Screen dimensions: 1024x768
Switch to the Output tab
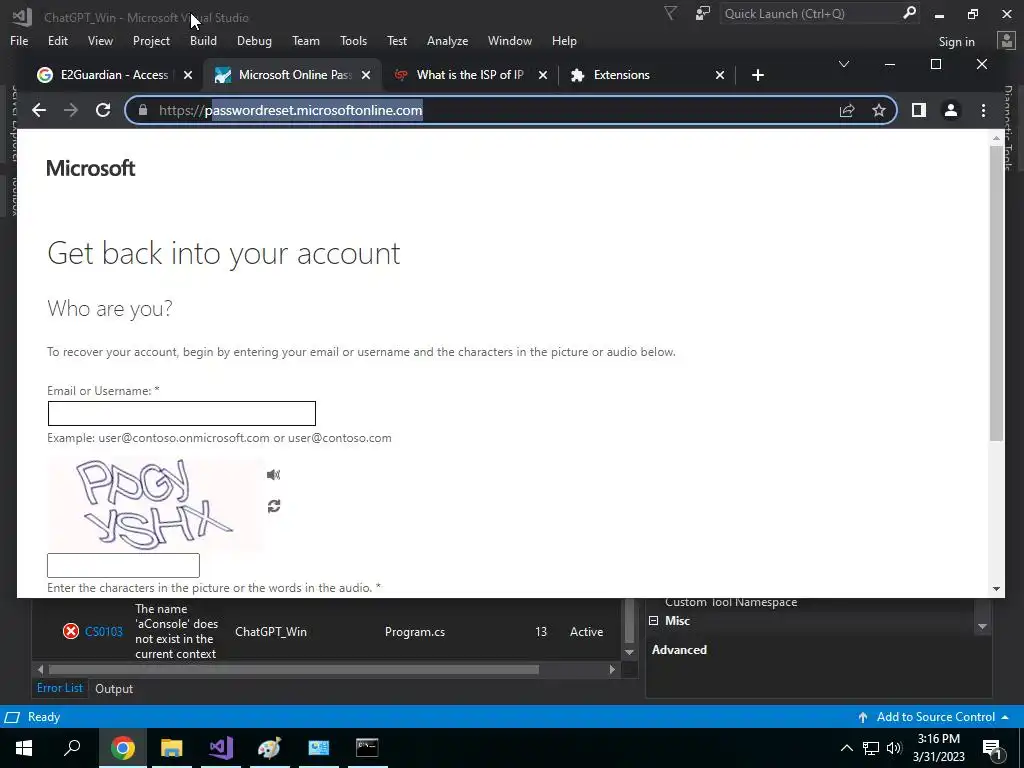[114, 689]
